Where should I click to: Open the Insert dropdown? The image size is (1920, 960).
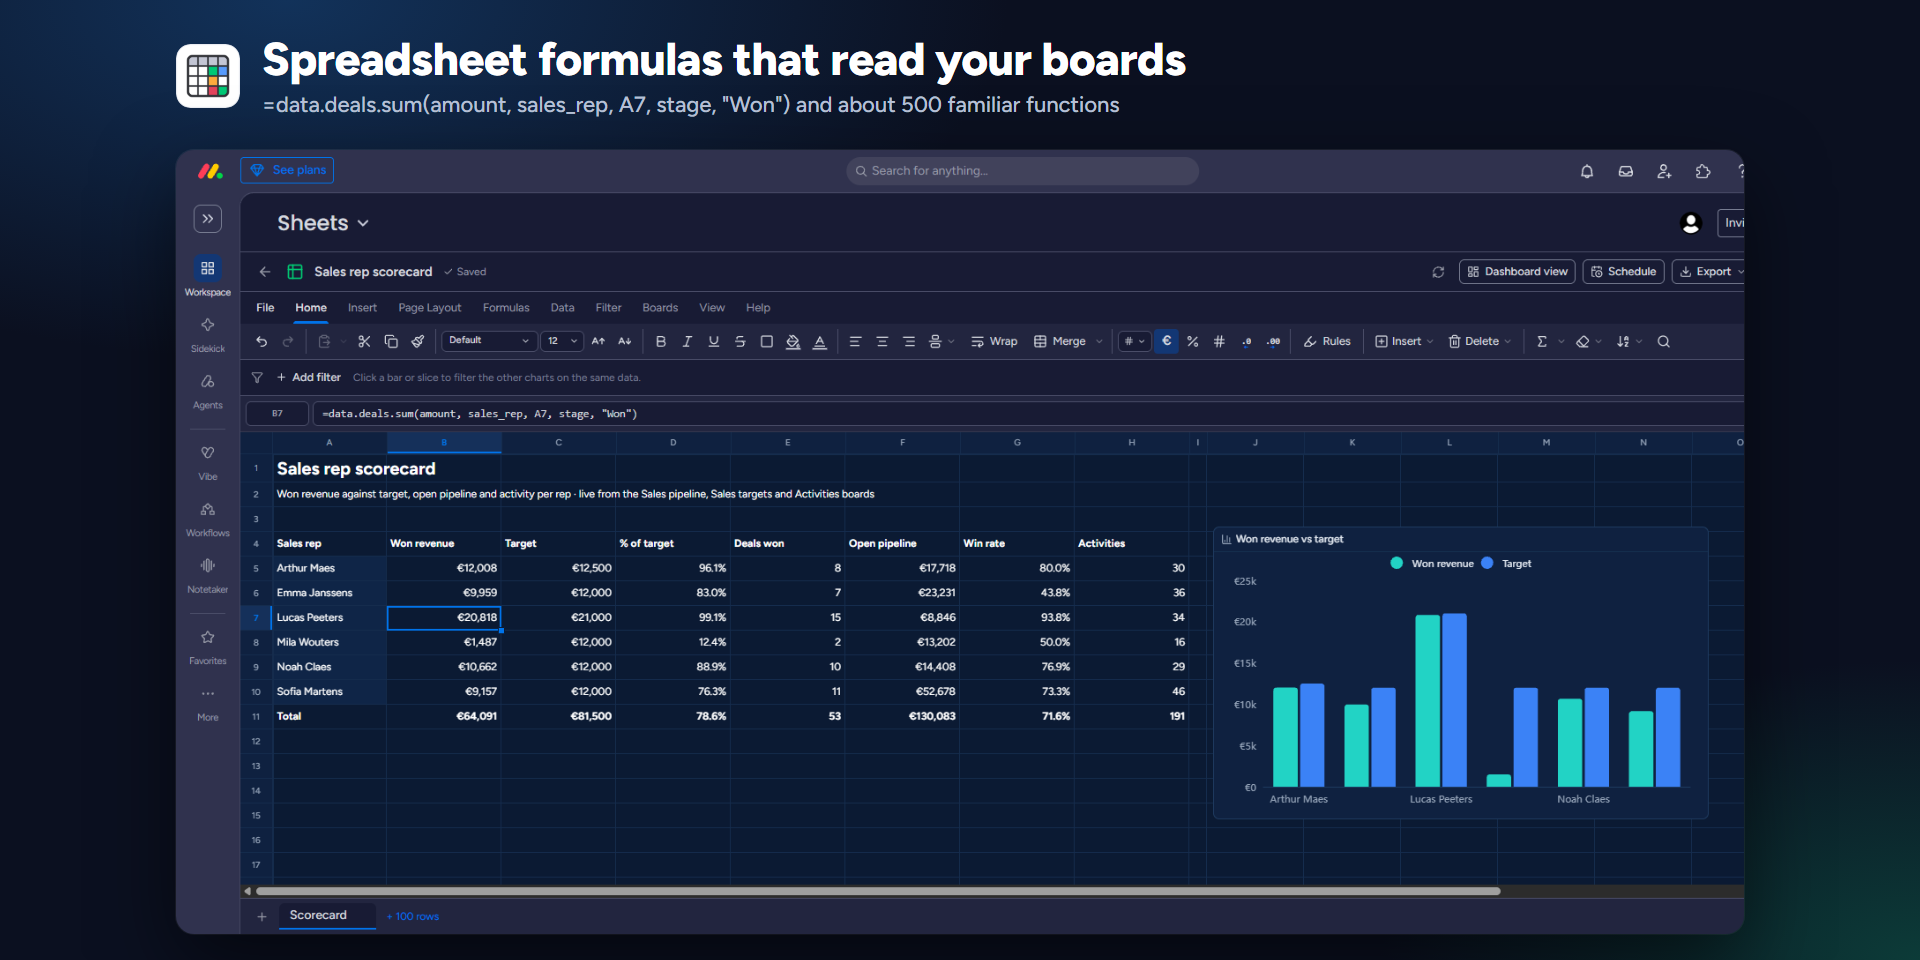click(1404, 342)
